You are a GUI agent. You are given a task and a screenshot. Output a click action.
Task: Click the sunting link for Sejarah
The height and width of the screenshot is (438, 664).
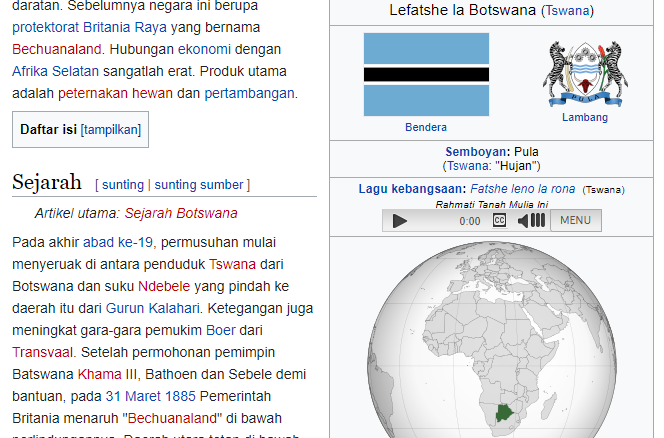123,185
